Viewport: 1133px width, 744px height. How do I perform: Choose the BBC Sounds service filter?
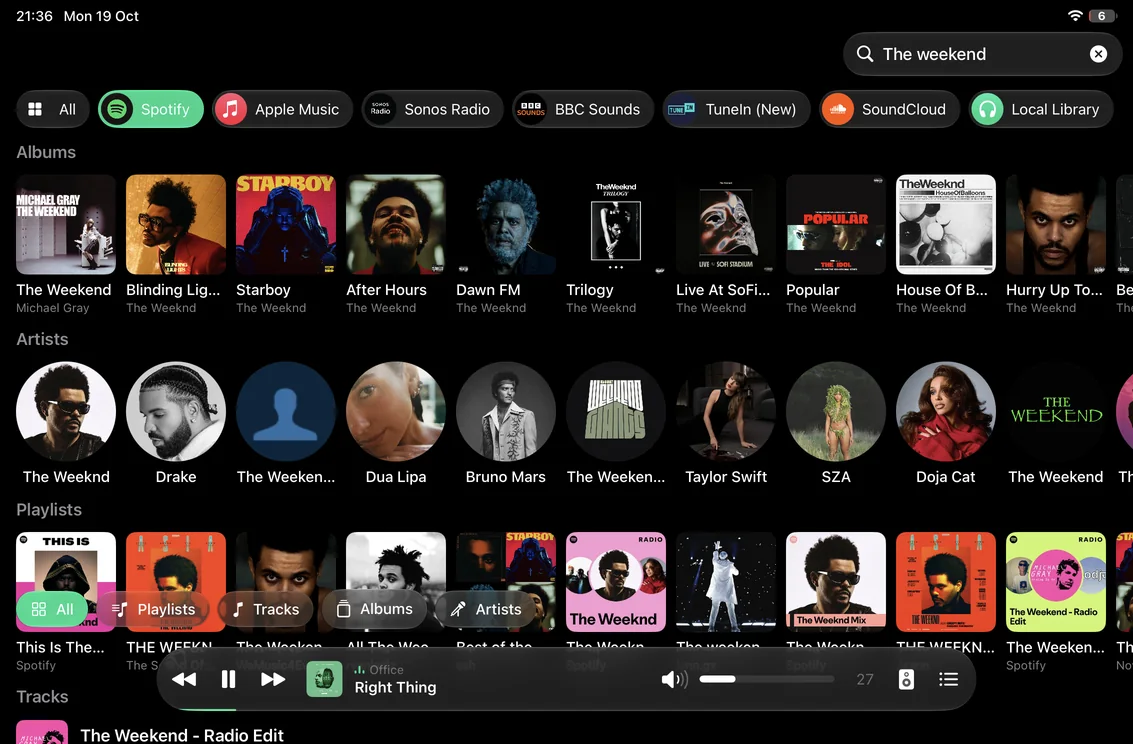[x=582, y=109]
